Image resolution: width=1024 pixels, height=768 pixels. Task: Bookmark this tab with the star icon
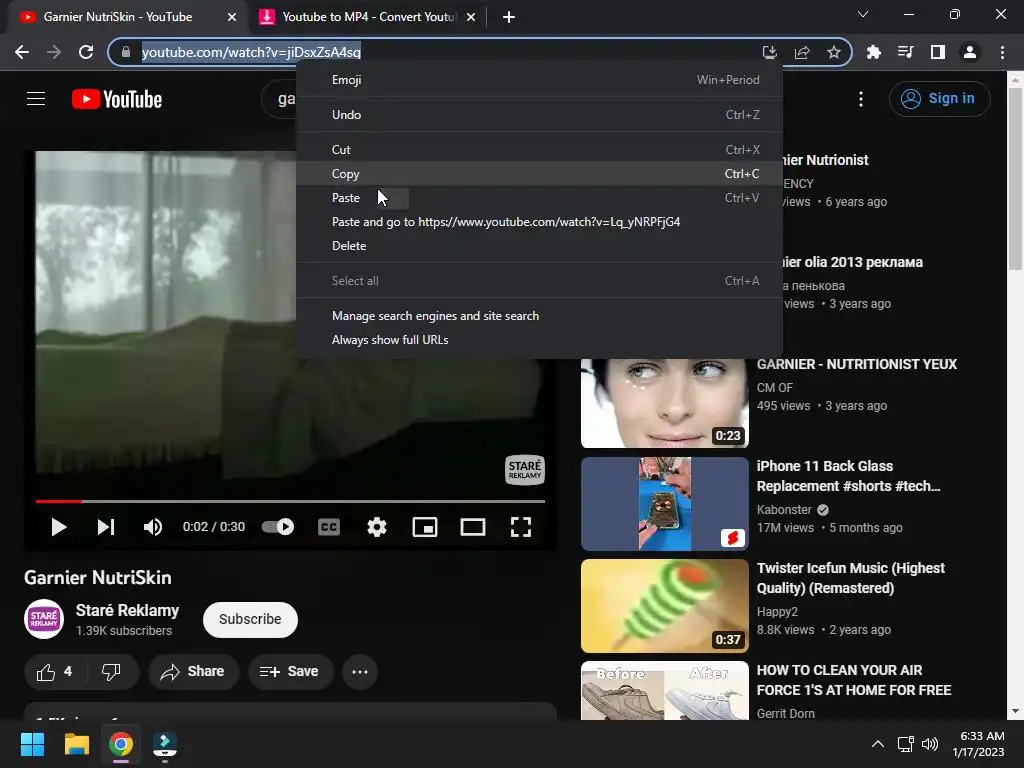tap(834, 52)
